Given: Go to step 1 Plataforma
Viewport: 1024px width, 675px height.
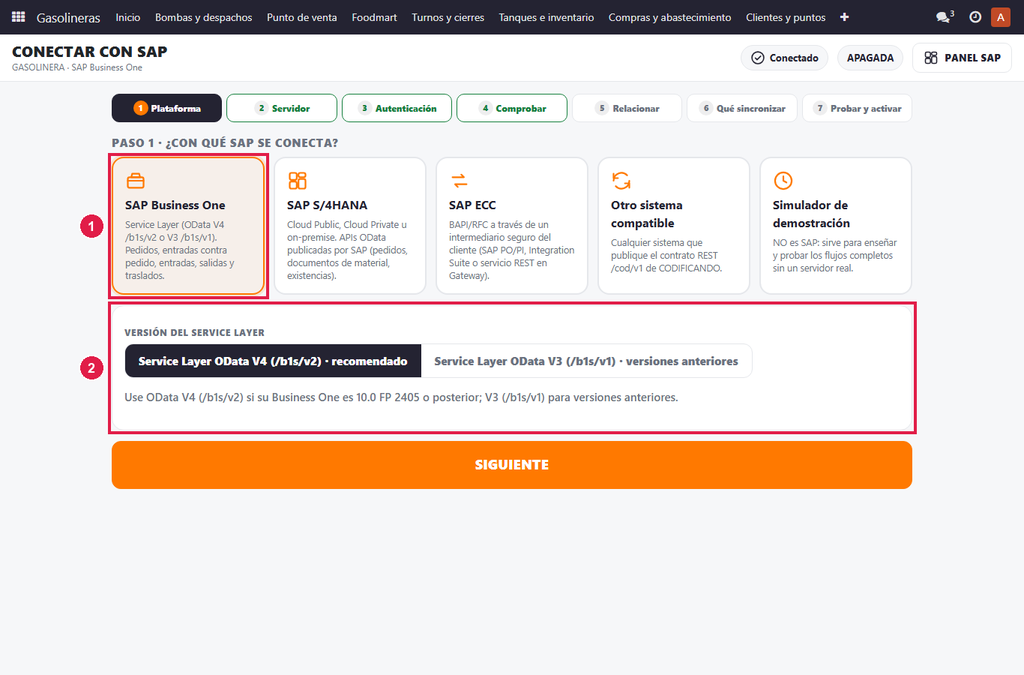Looking at the screenshot, I should point(167,108).
